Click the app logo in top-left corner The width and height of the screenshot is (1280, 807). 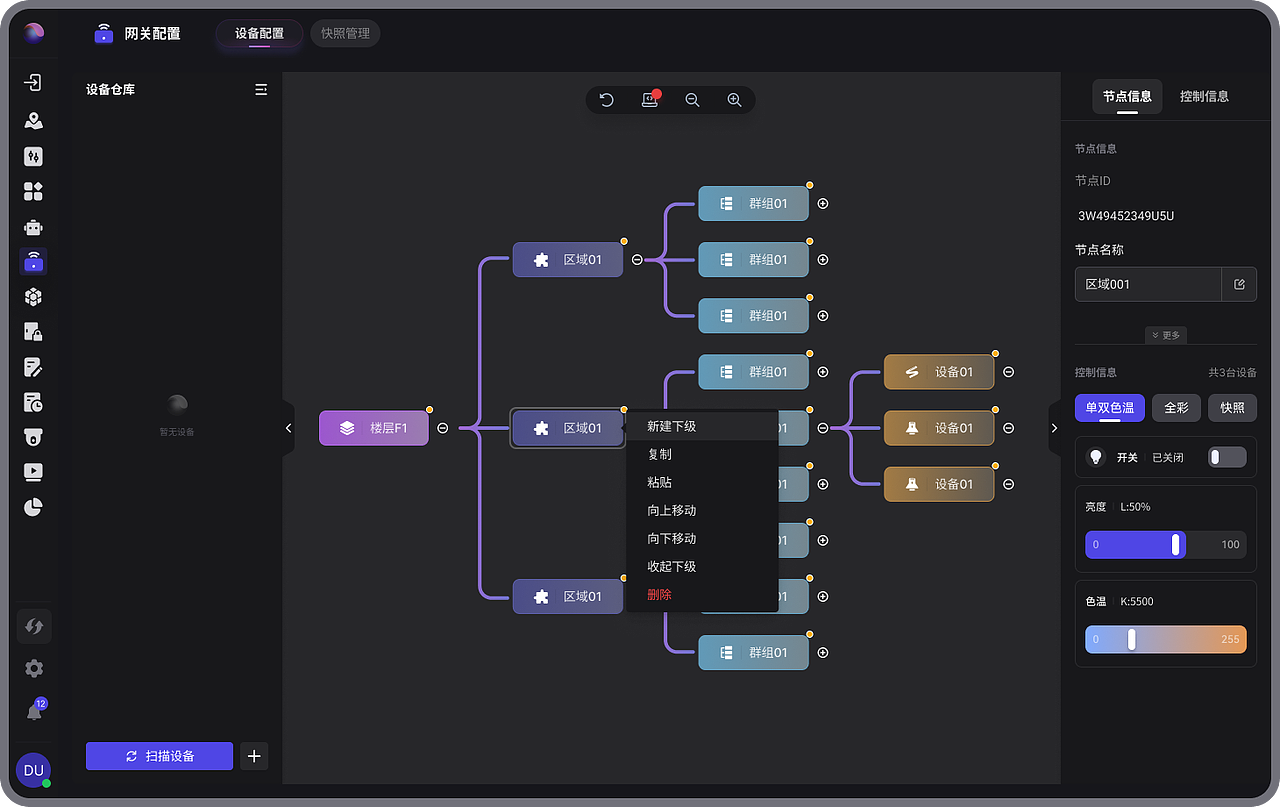(34, 33)
